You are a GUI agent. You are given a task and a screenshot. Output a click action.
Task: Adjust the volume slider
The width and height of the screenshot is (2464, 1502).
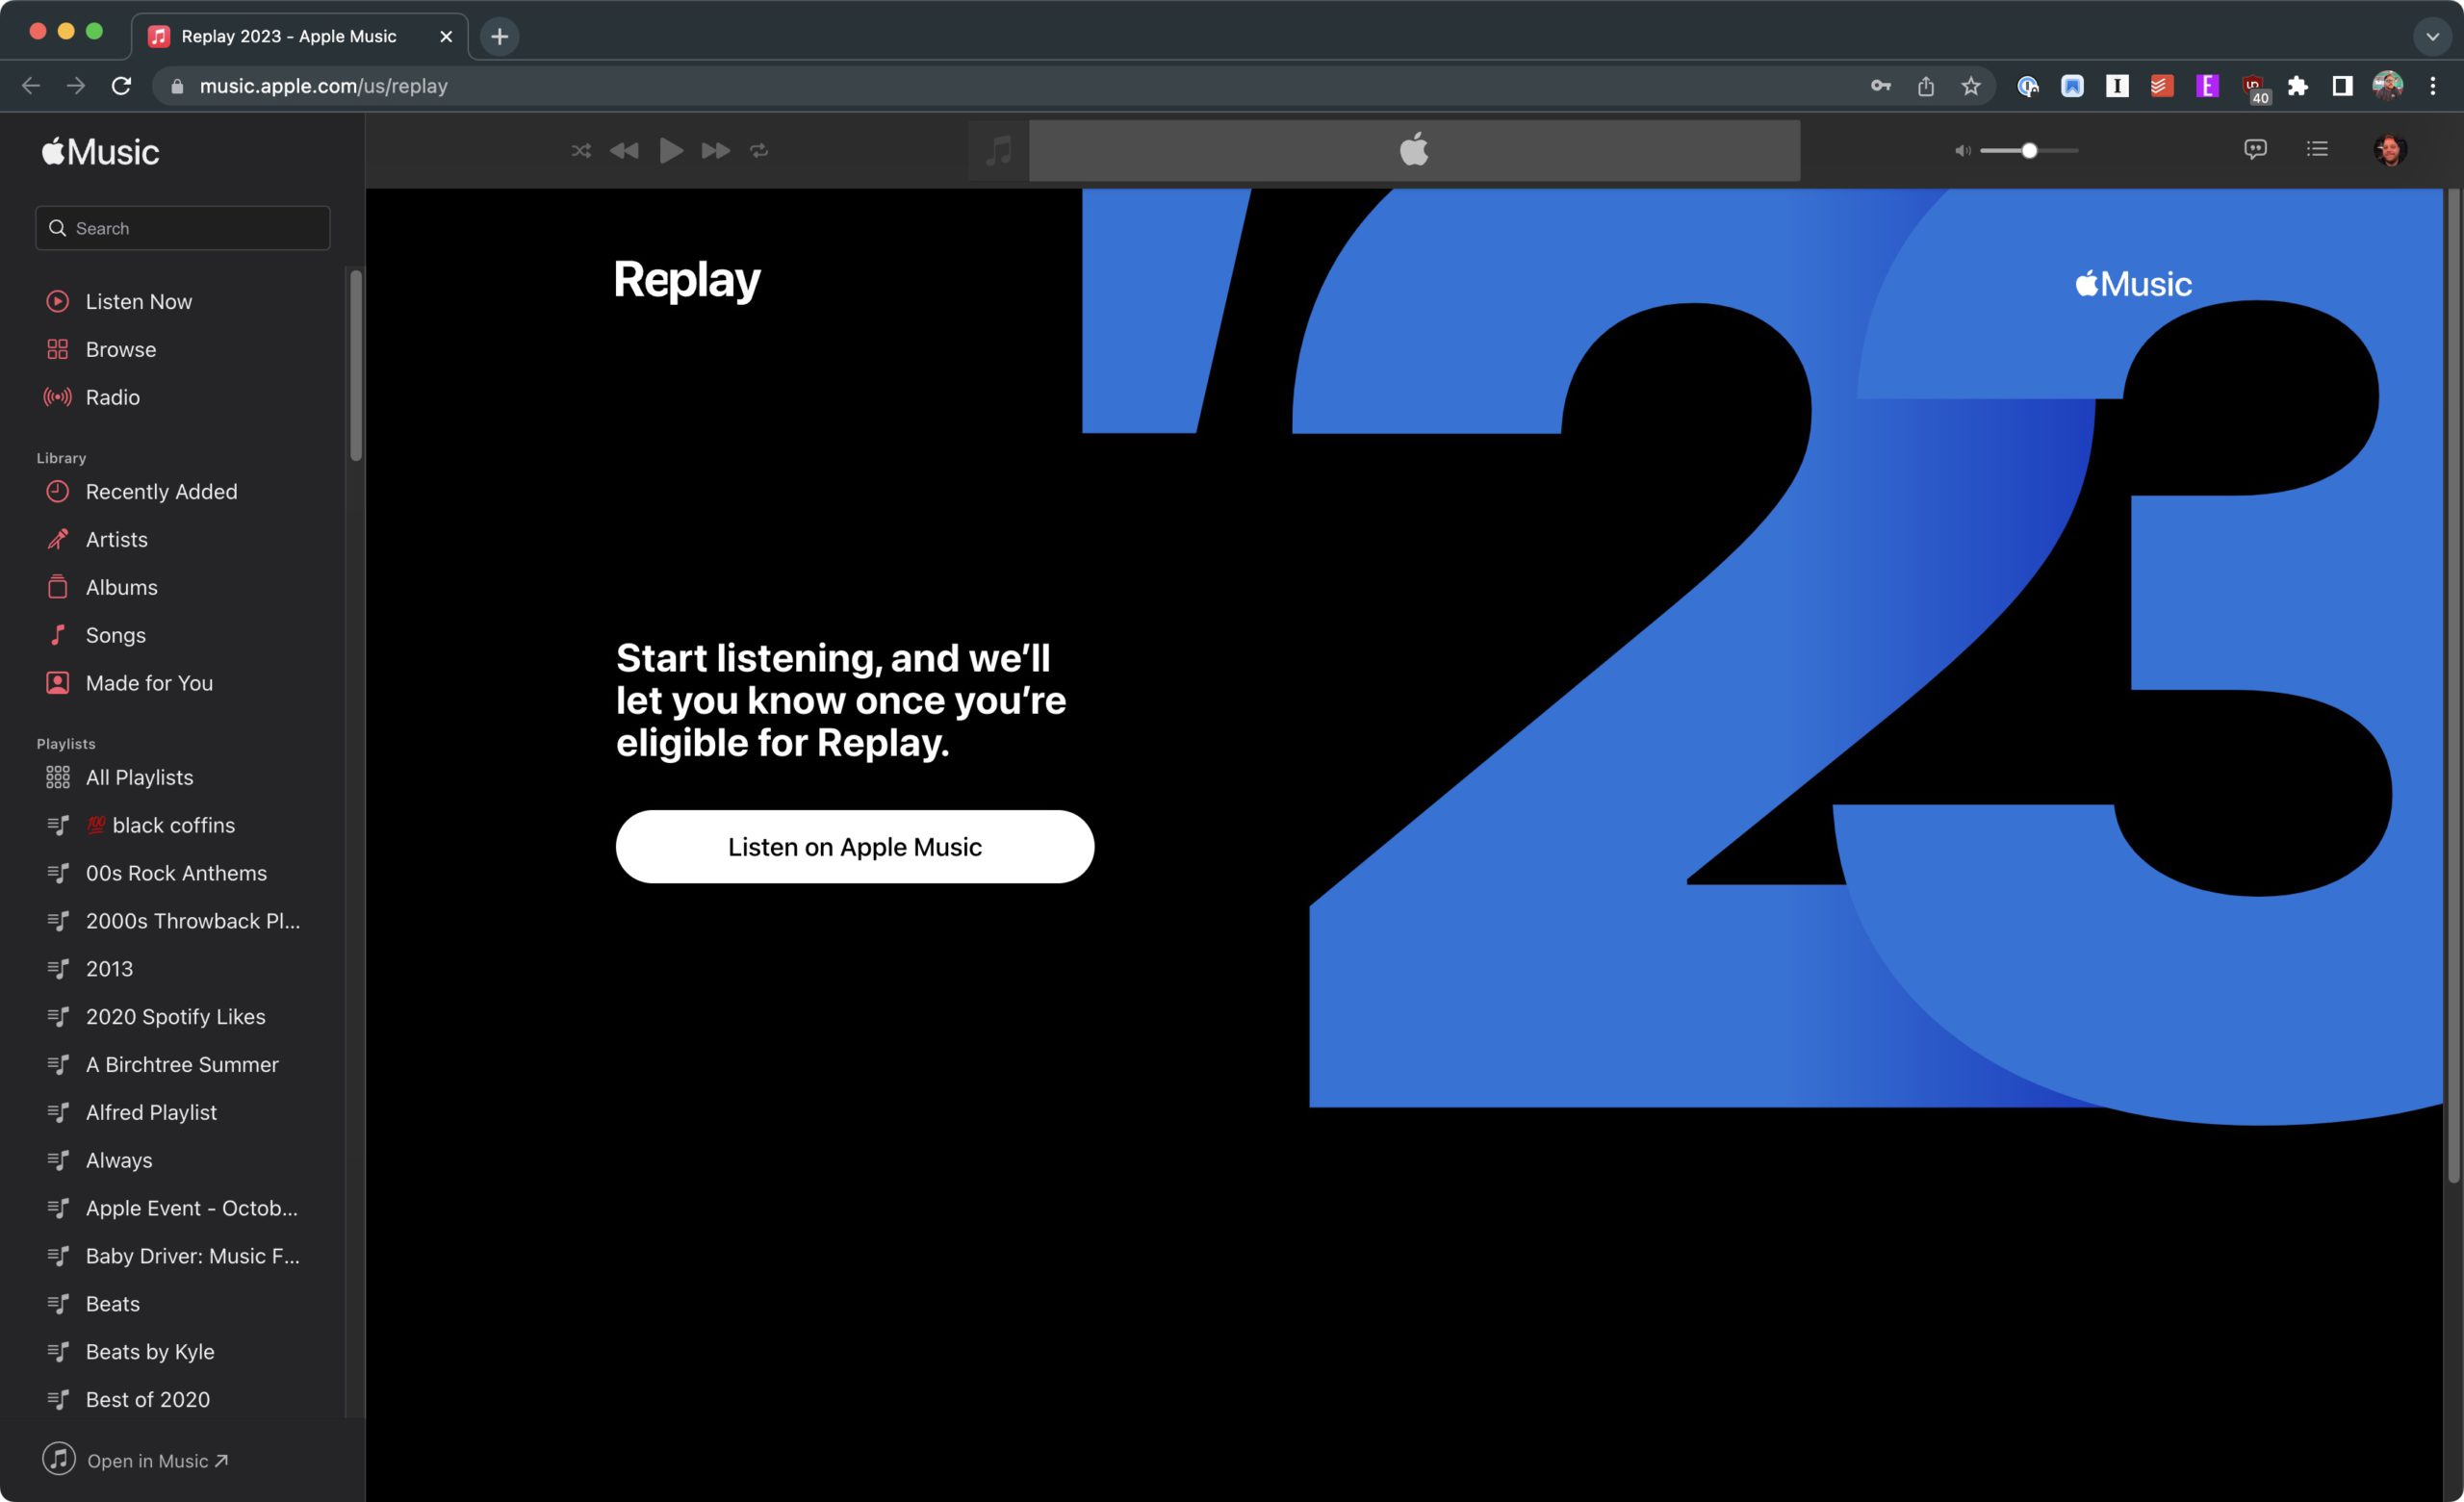click(x=2029, y=151)
